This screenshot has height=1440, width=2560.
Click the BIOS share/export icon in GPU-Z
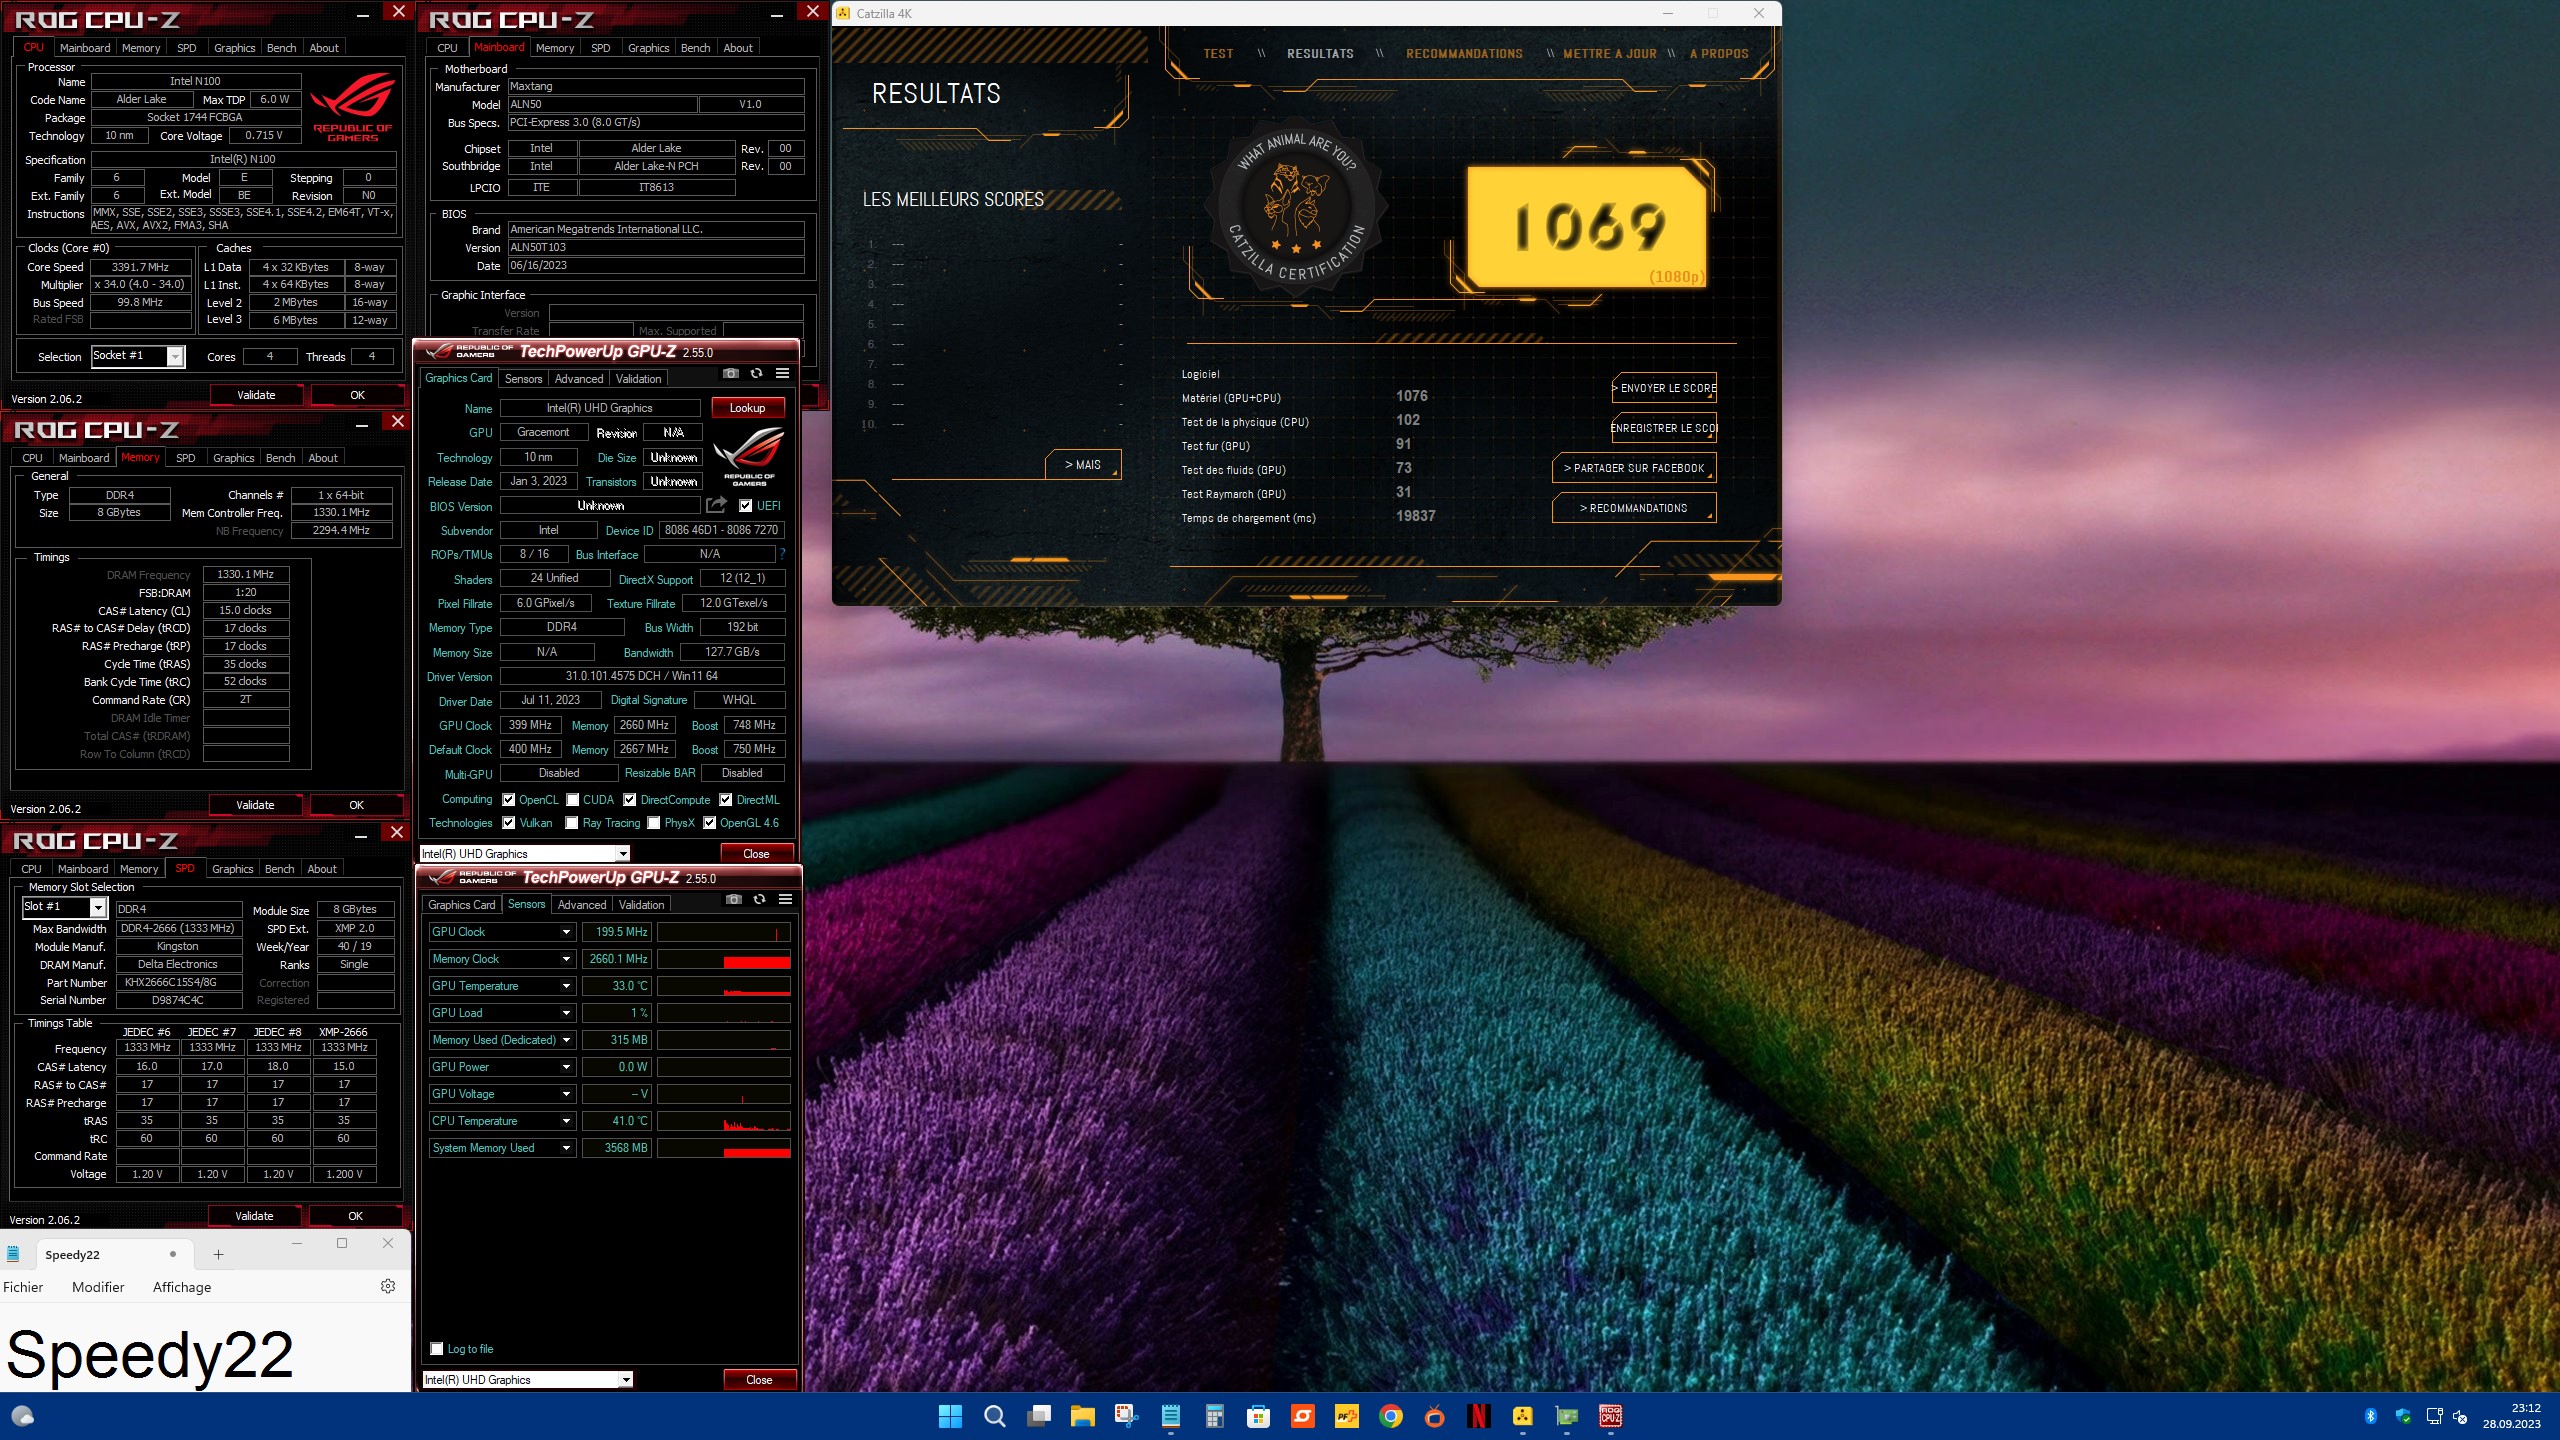pyautogui.click(x=716, y=505)
